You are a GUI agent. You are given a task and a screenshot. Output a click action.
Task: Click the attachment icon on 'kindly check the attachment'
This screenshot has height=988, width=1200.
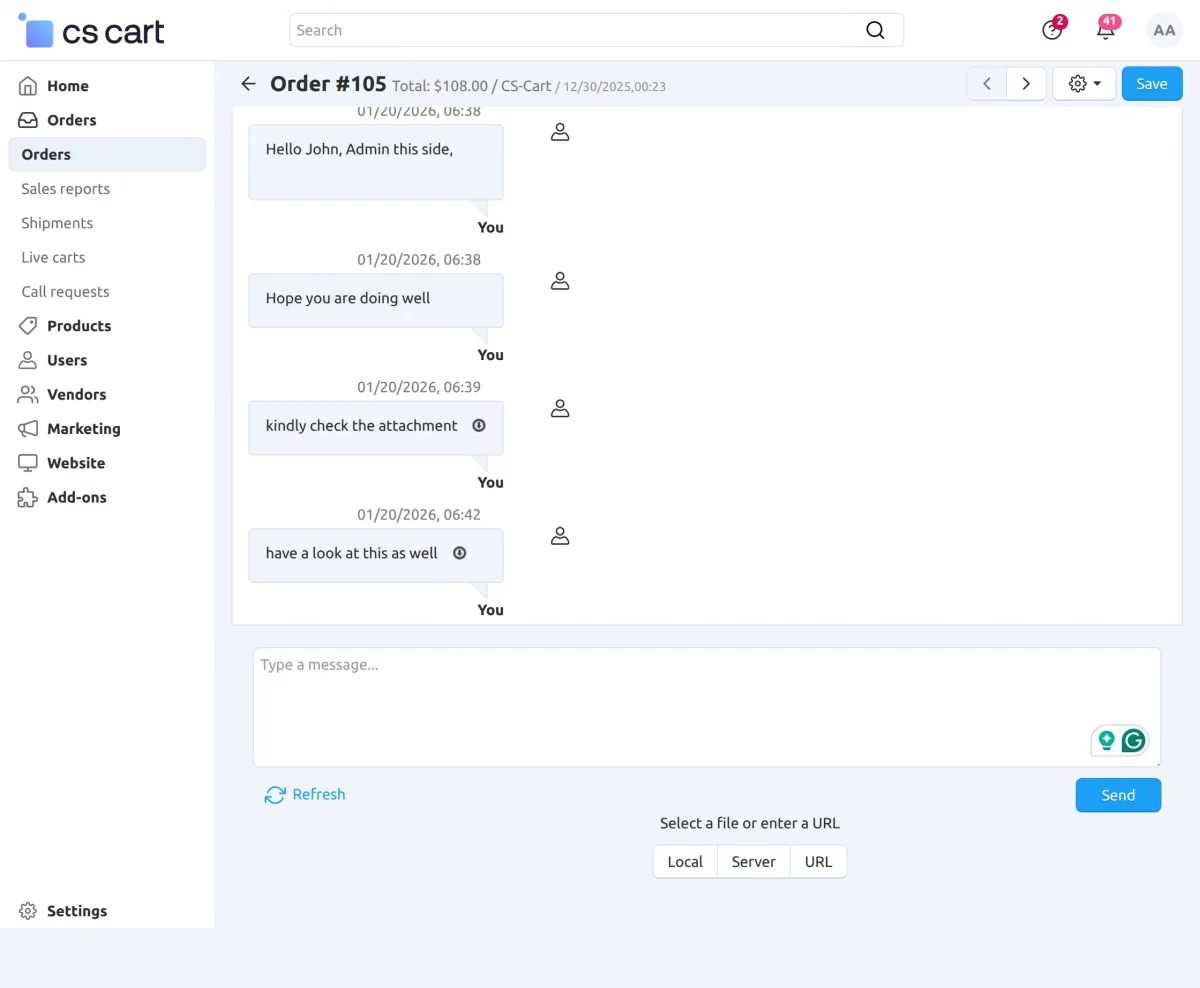(x=479, y=426)
